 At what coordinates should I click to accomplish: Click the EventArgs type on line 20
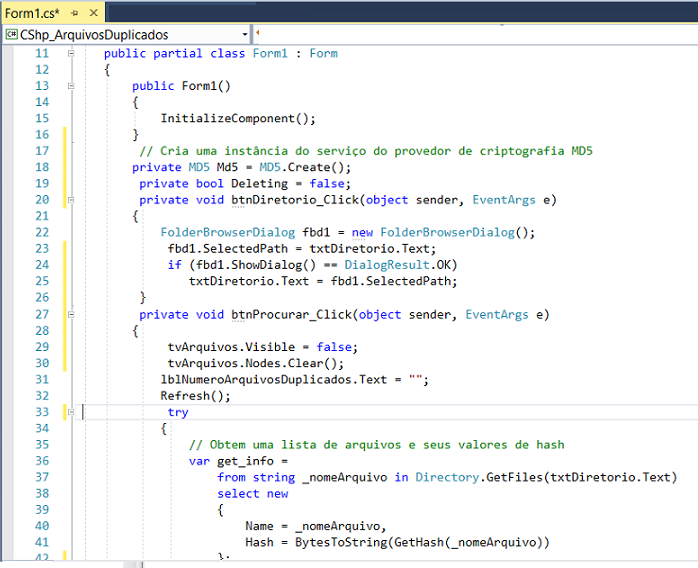click(x=504, y=200)
